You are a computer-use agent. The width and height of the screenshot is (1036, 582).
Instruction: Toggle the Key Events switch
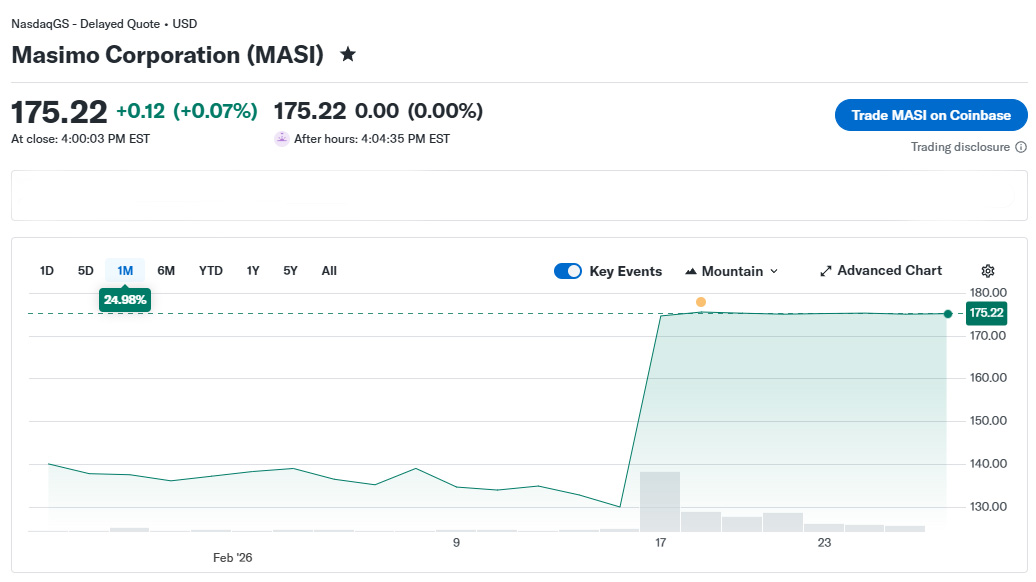click(568, 271)
